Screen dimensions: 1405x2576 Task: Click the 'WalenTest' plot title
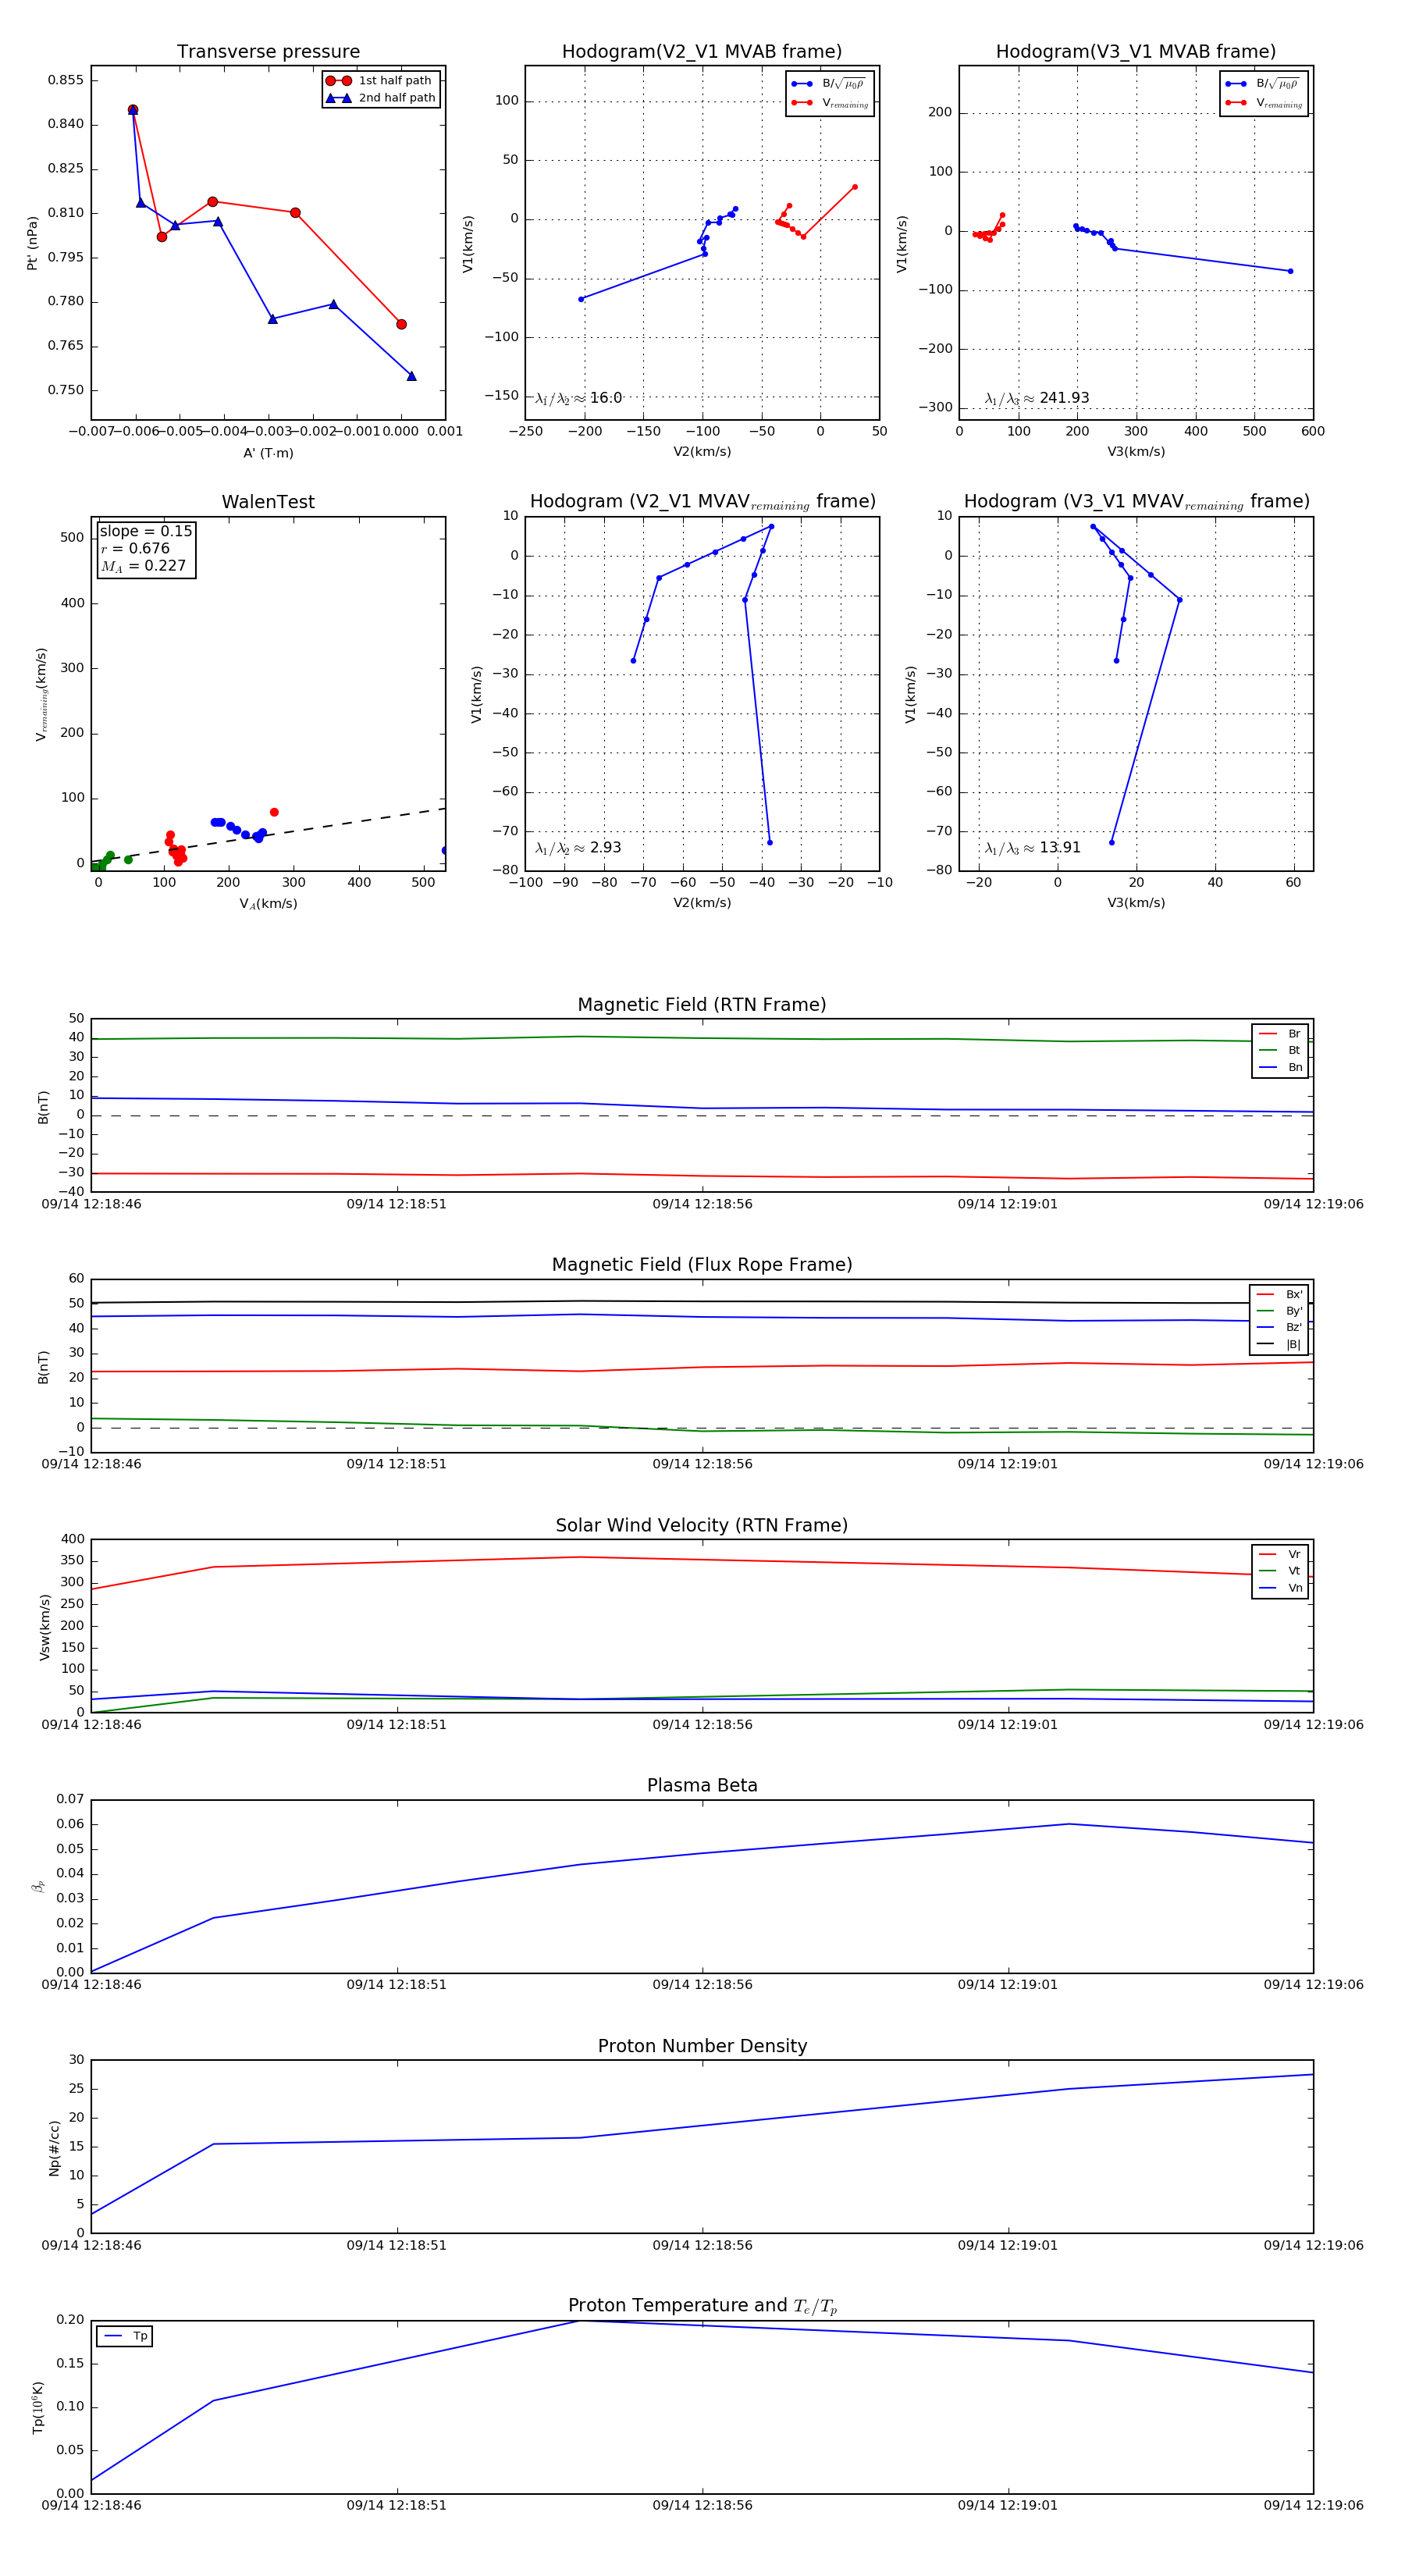click(x=268, y=502)
